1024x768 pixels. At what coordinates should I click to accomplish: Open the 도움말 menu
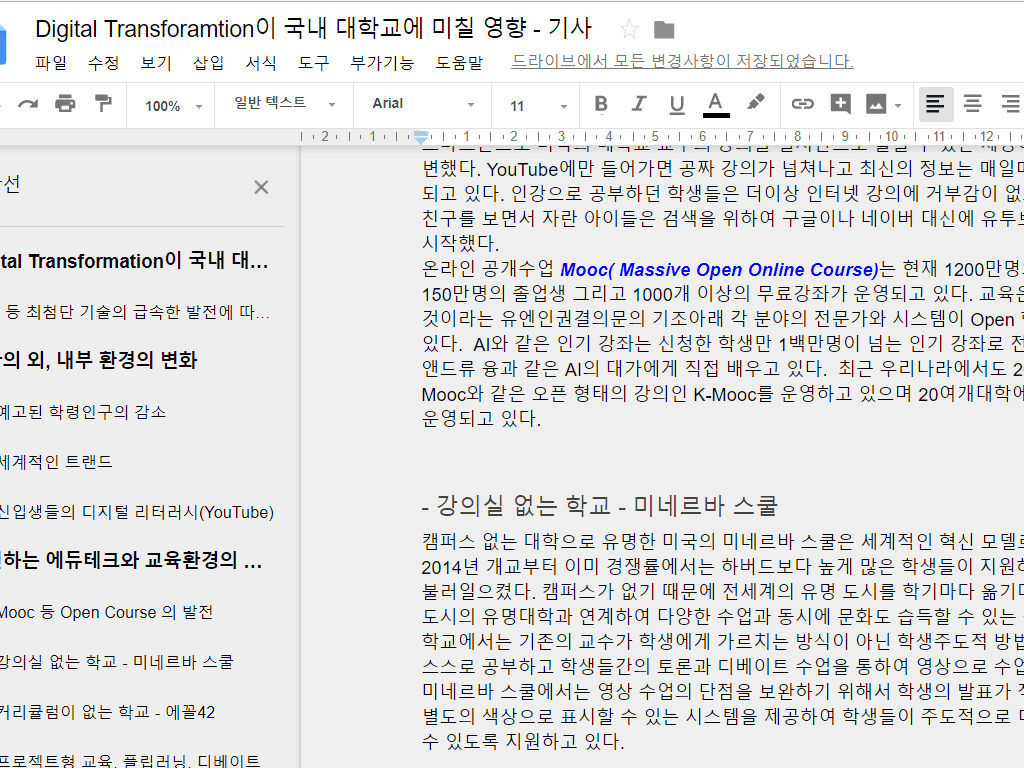[459, 63]
